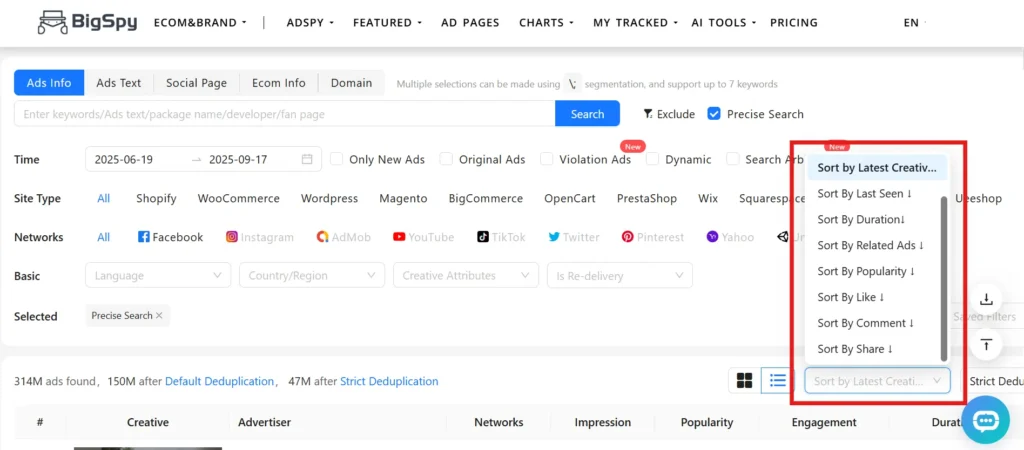
Task: Click the end date 2025-09-17 field
Action: click(238, 159)
